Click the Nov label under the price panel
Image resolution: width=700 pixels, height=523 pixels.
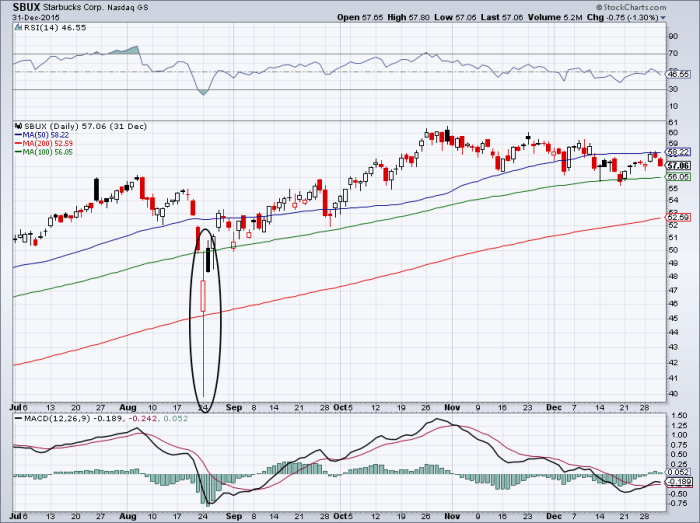[452, 407]
